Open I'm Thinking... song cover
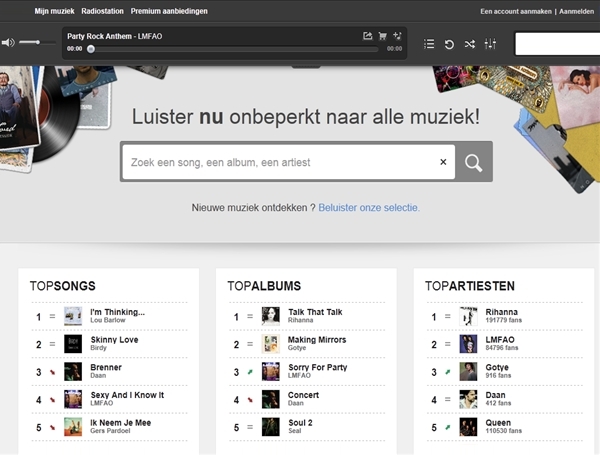This screenshot has width=600, height=455. 73,316
